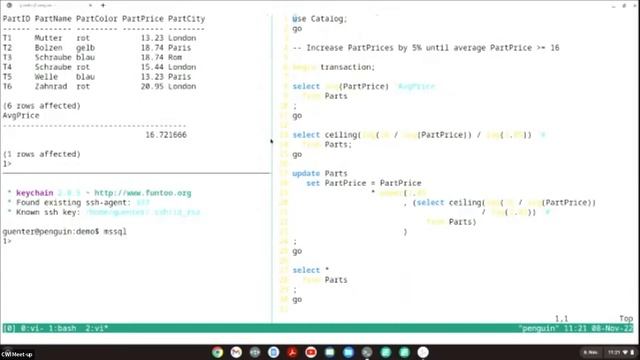Click the Welle part name
Viewport: 640px width, 360px height.
46,77
